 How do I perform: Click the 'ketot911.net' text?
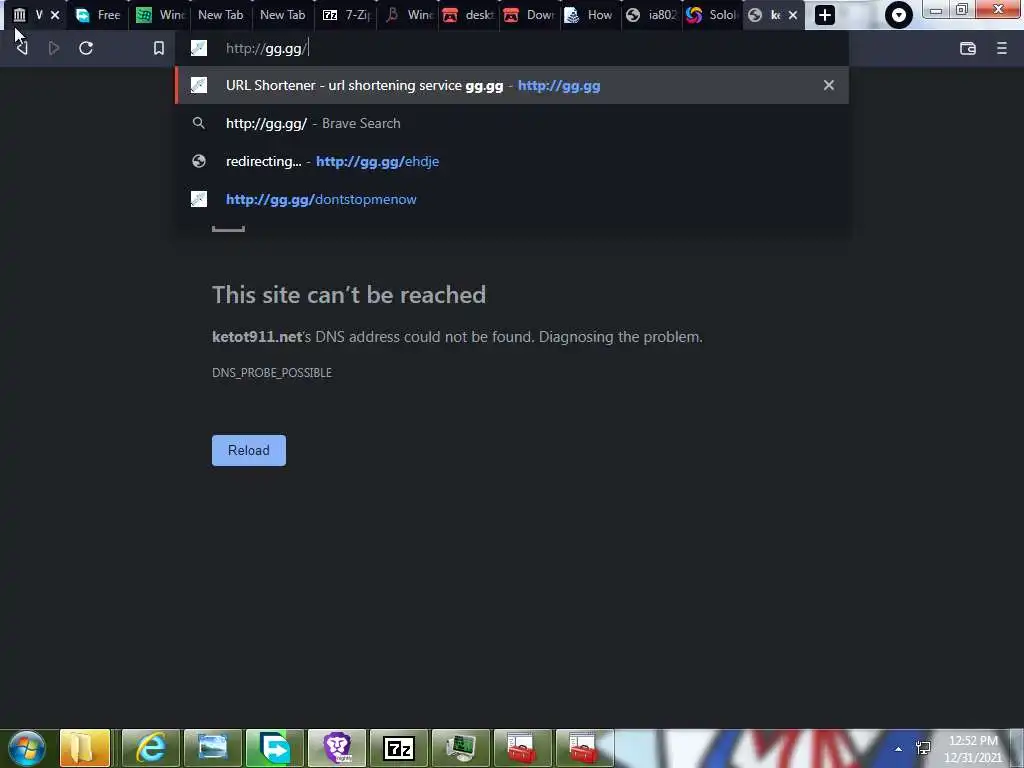(257, 337)
